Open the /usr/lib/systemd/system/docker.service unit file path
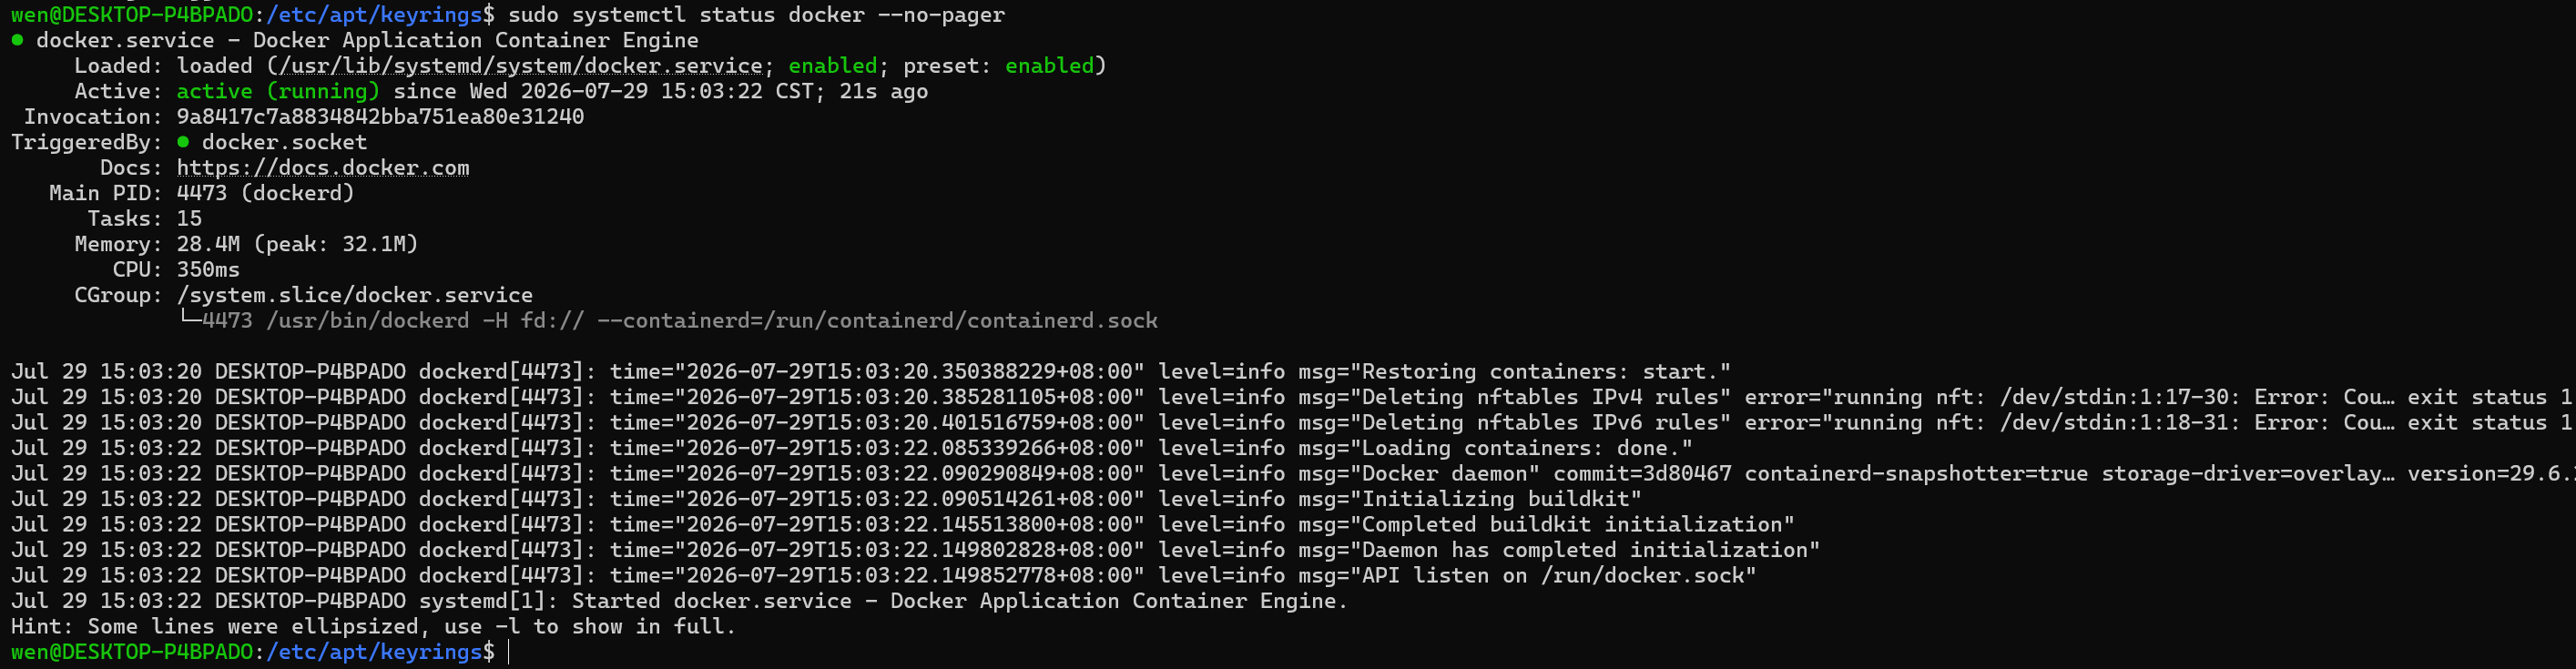2576x669 pixels. coord(521,65)
